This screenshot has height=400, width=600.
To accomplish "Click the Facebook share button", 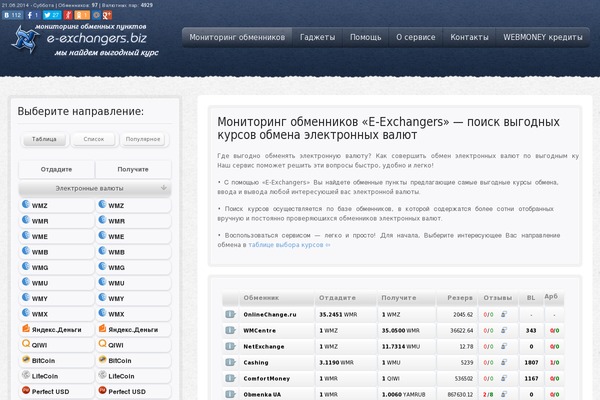I will (33, 15).
